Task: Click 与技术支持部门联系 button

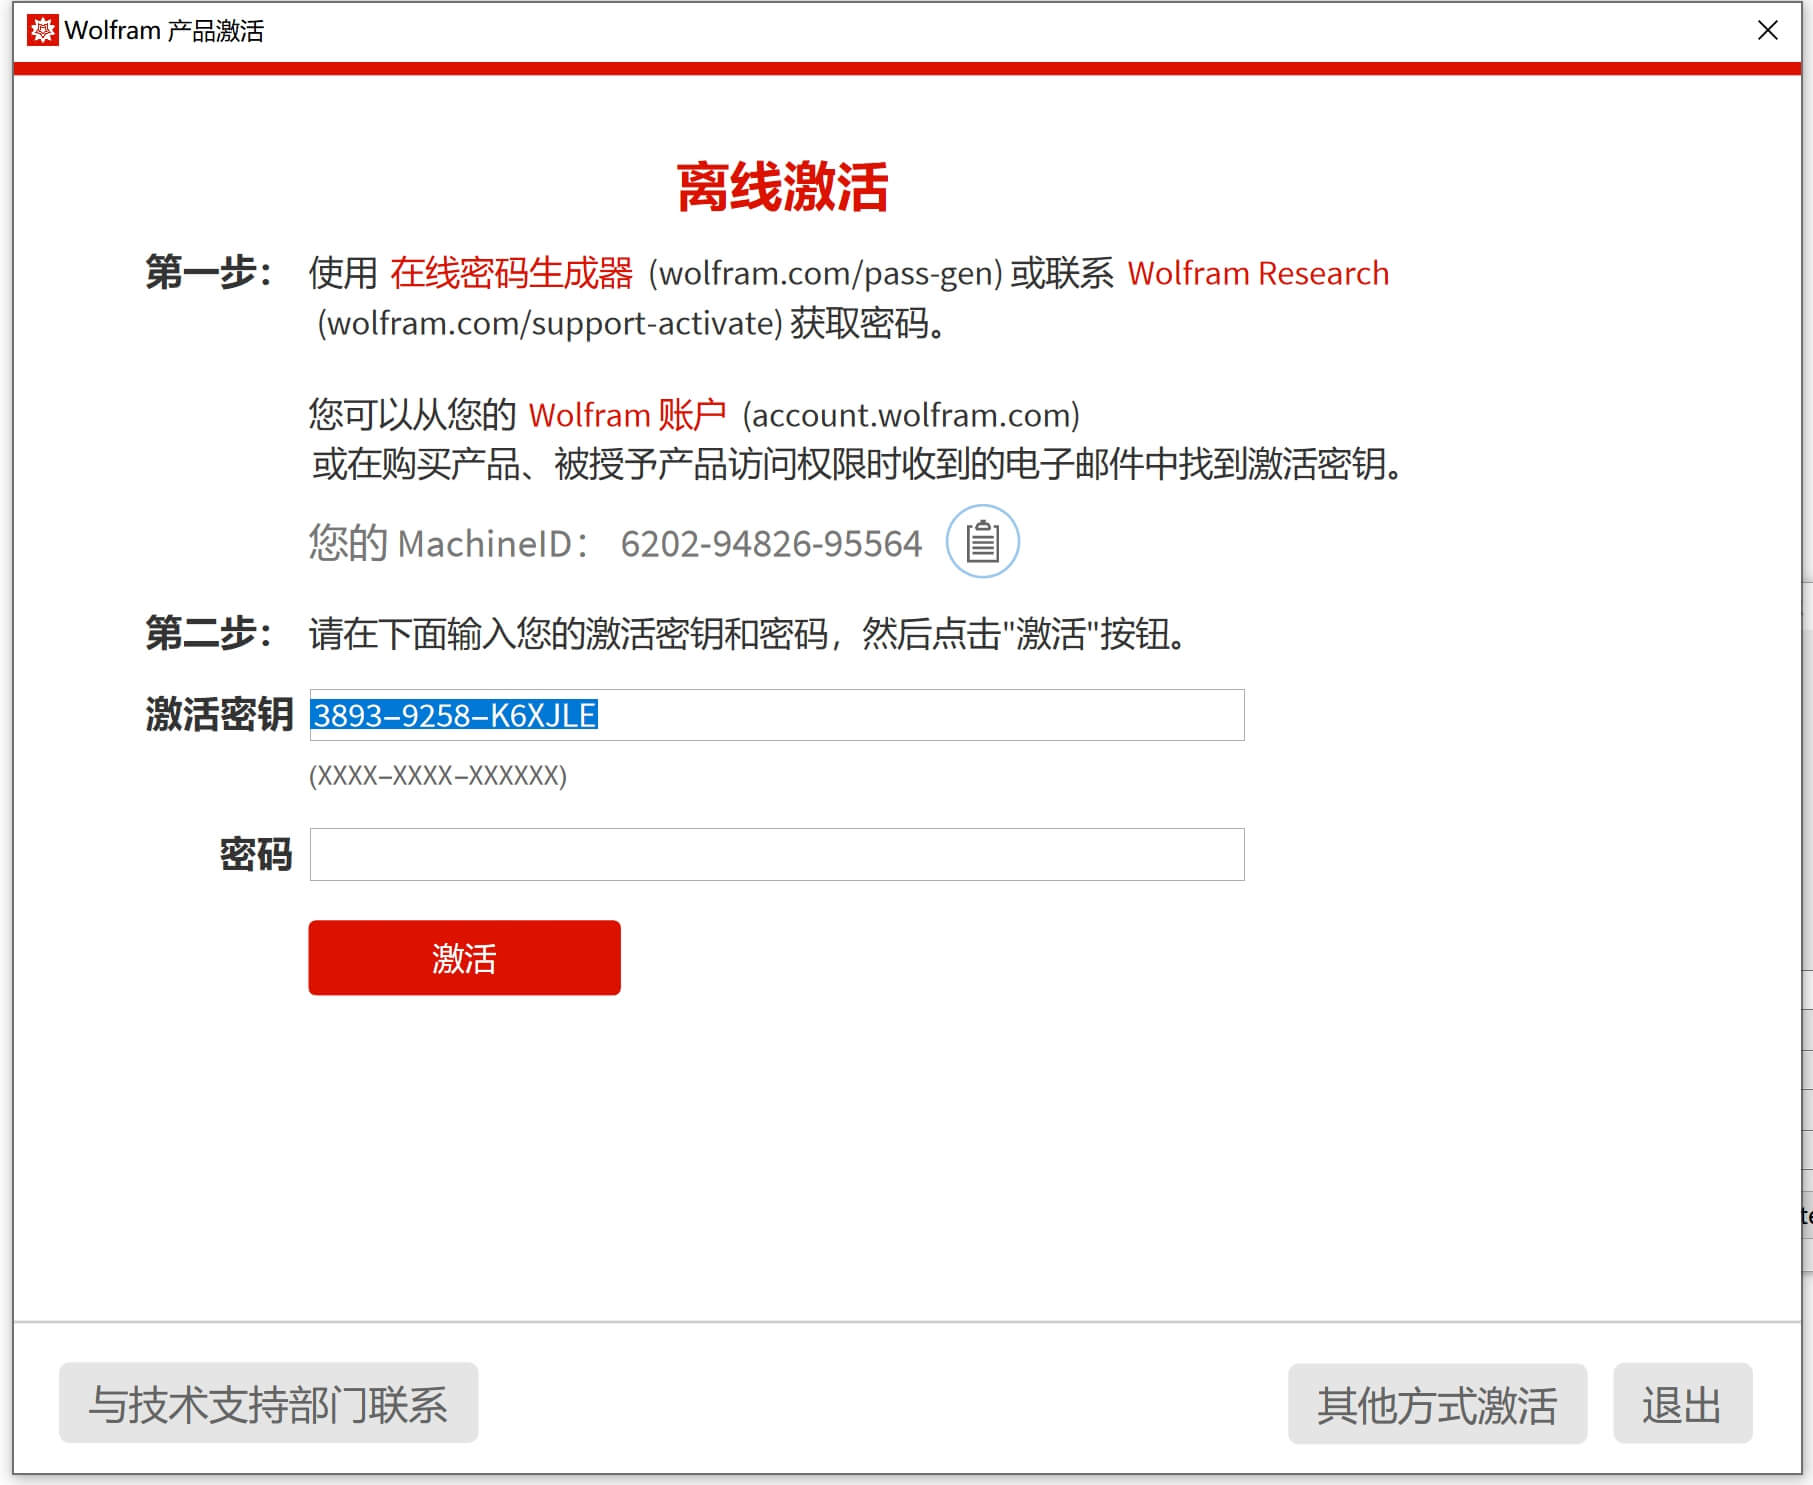Action: point(268,1403)
